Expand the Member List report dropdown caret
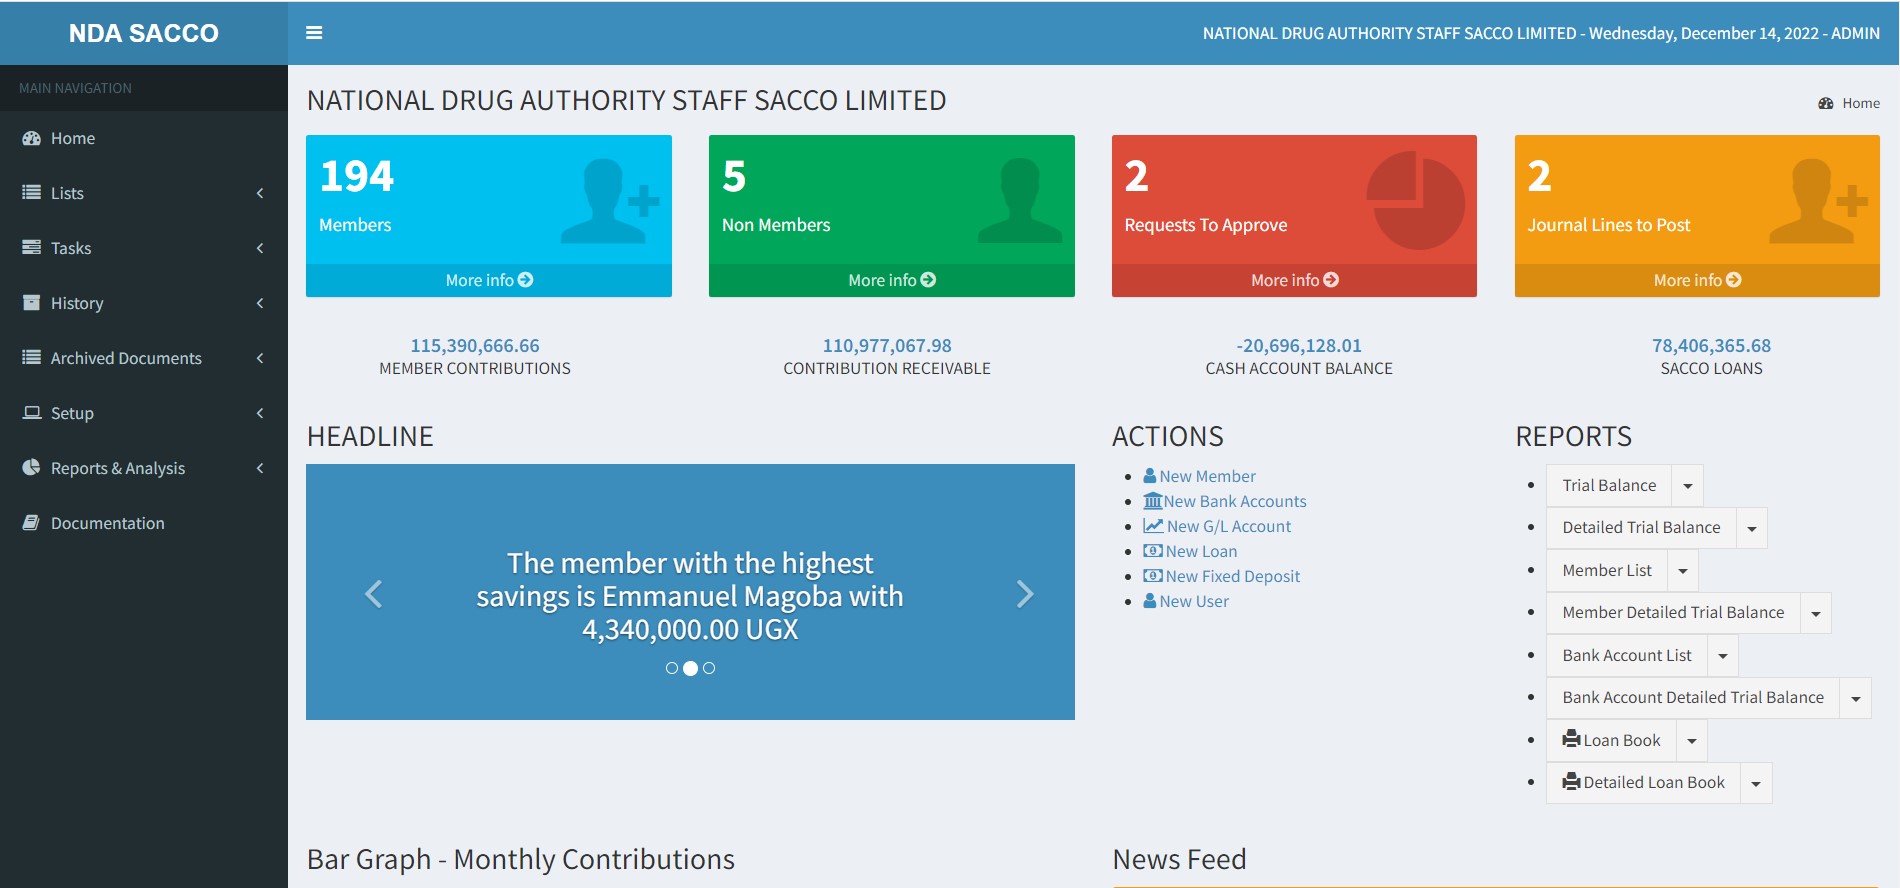 pyautogui.click(x=1683, y=571)
